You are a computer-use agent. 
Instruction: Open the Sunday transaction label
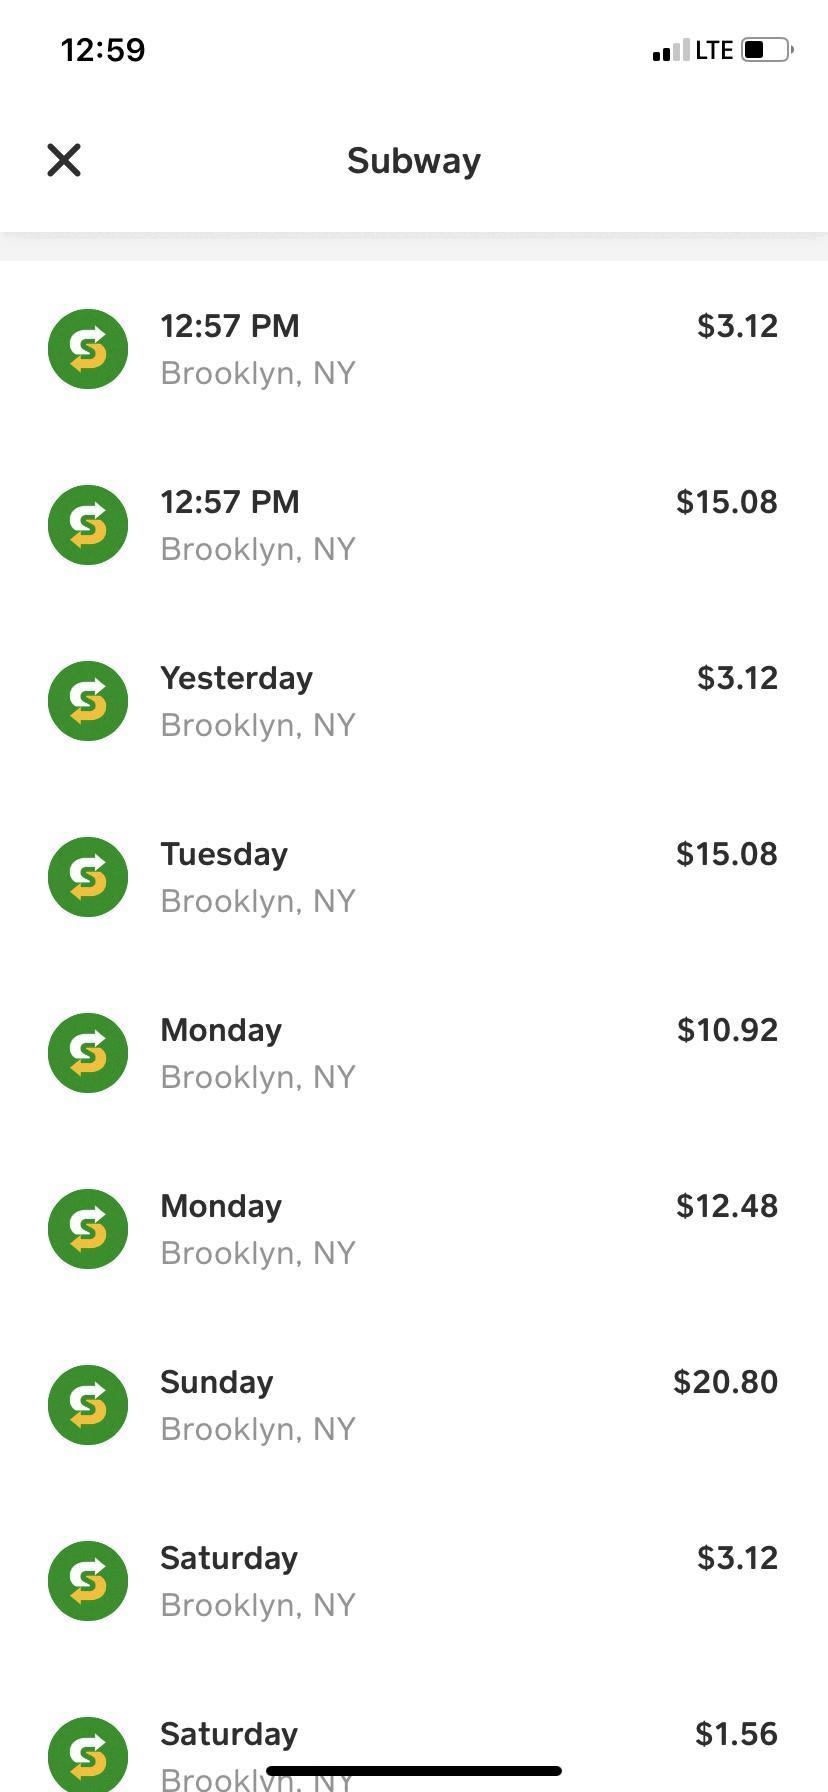pyautogui.click(x=217, y=1382)
